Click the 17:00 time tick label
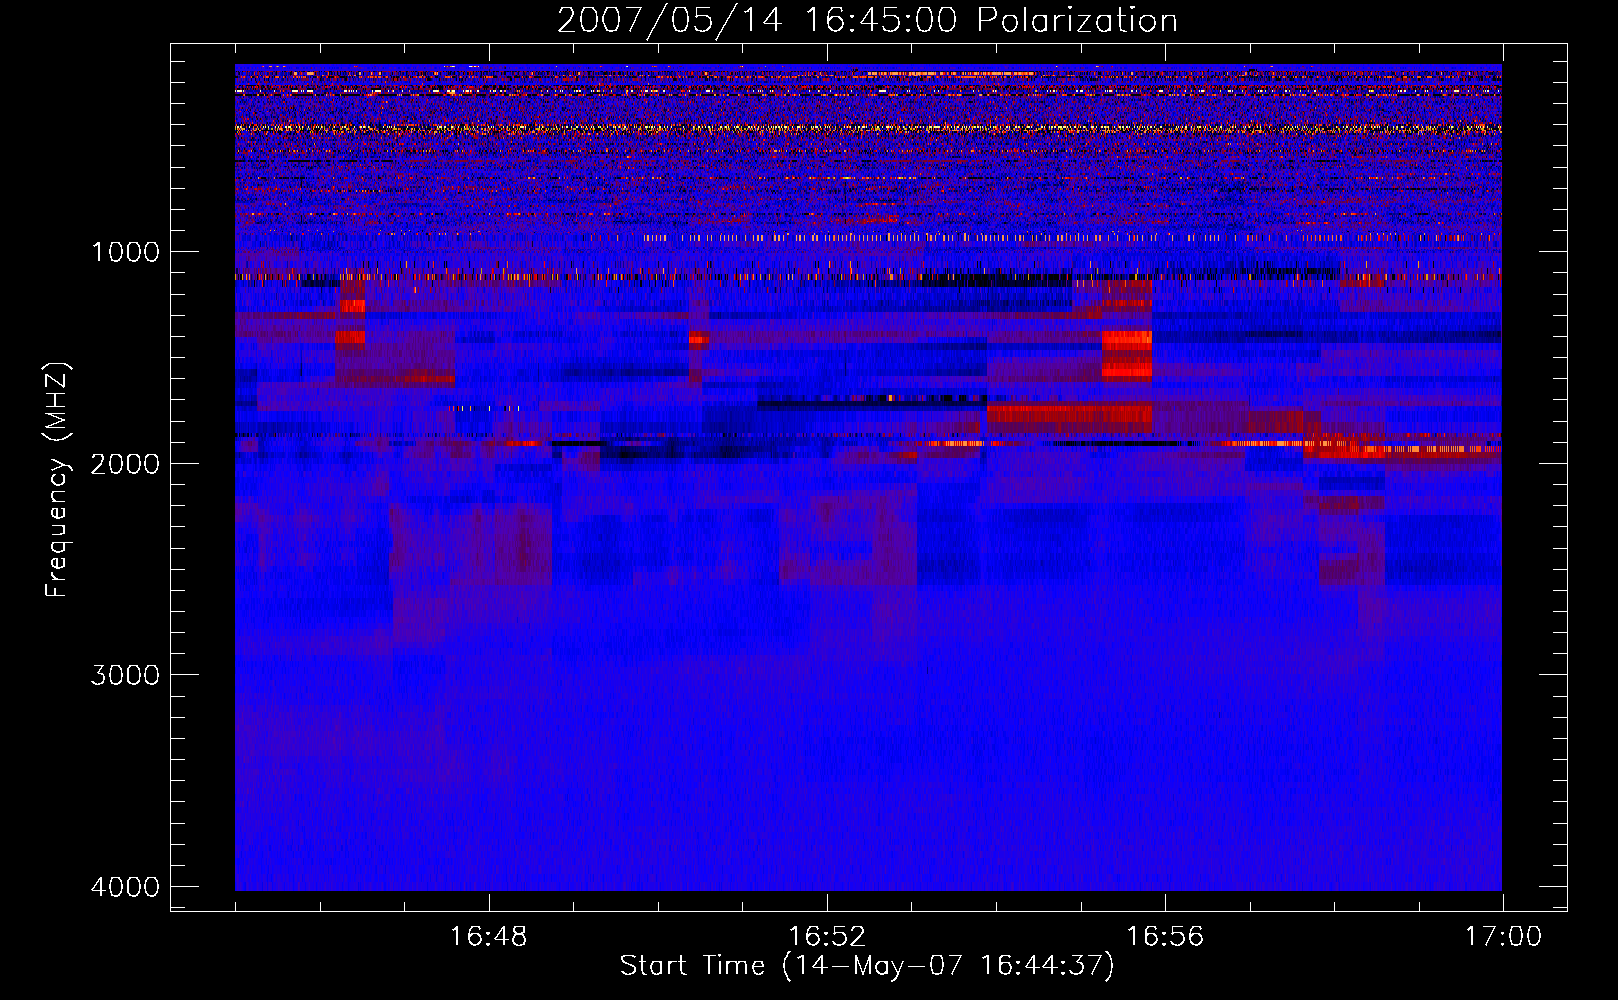 (1503, 937)
